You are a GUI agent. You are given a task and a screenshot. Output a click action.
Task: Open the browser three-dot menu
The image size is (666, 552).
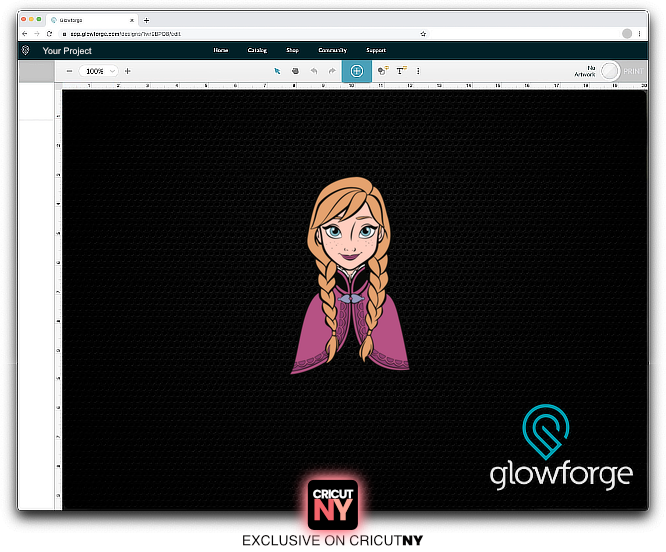point(640,34)
